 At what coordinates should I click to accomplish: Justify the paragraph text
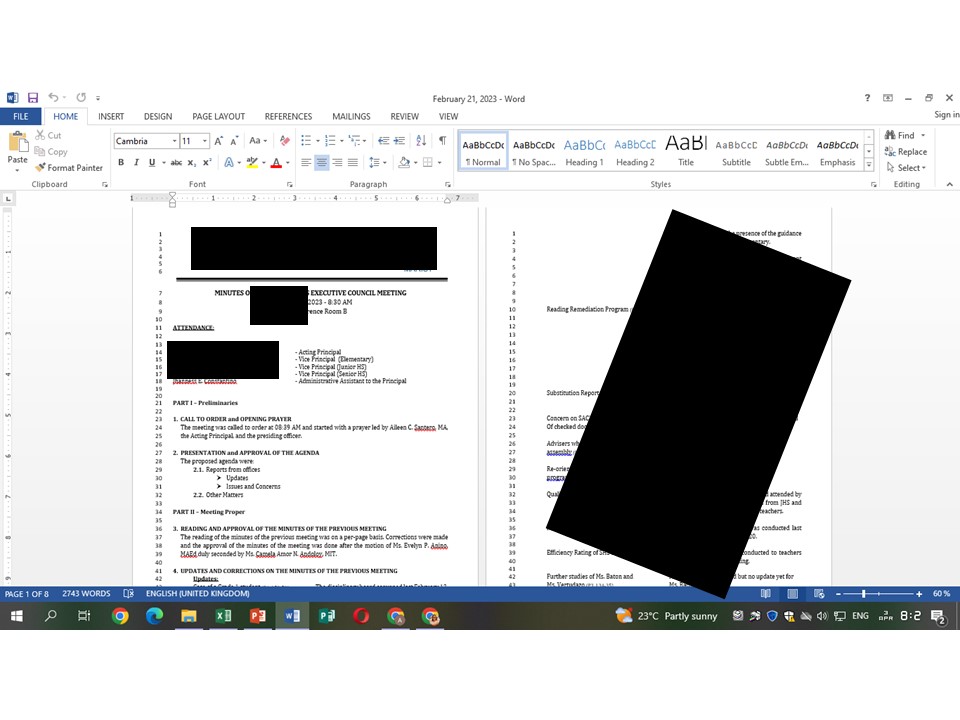coord(353,162)
